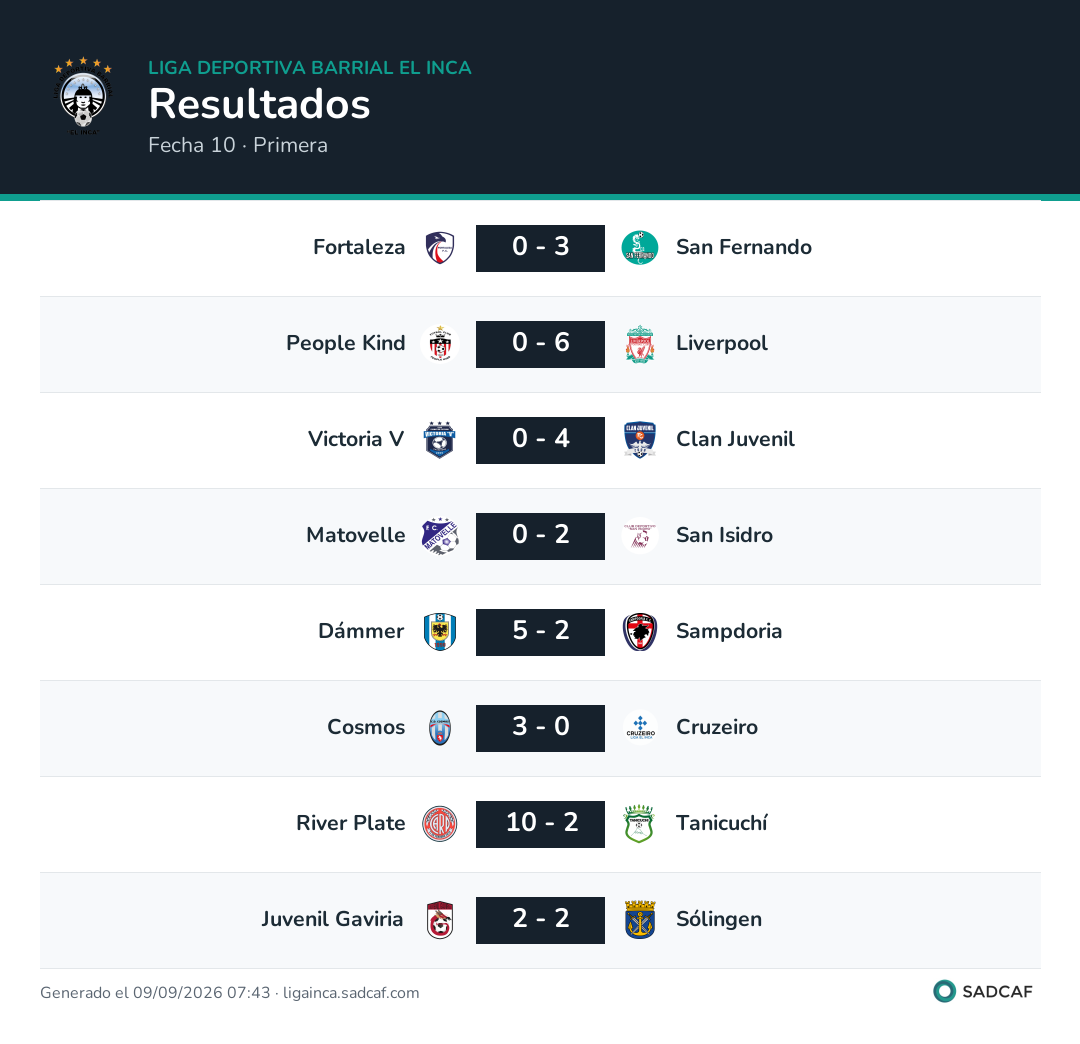Viewport: 1080px width, 1044px height.
Task: Click the 5 - 2 score box
Action: [x=541, y=632]
